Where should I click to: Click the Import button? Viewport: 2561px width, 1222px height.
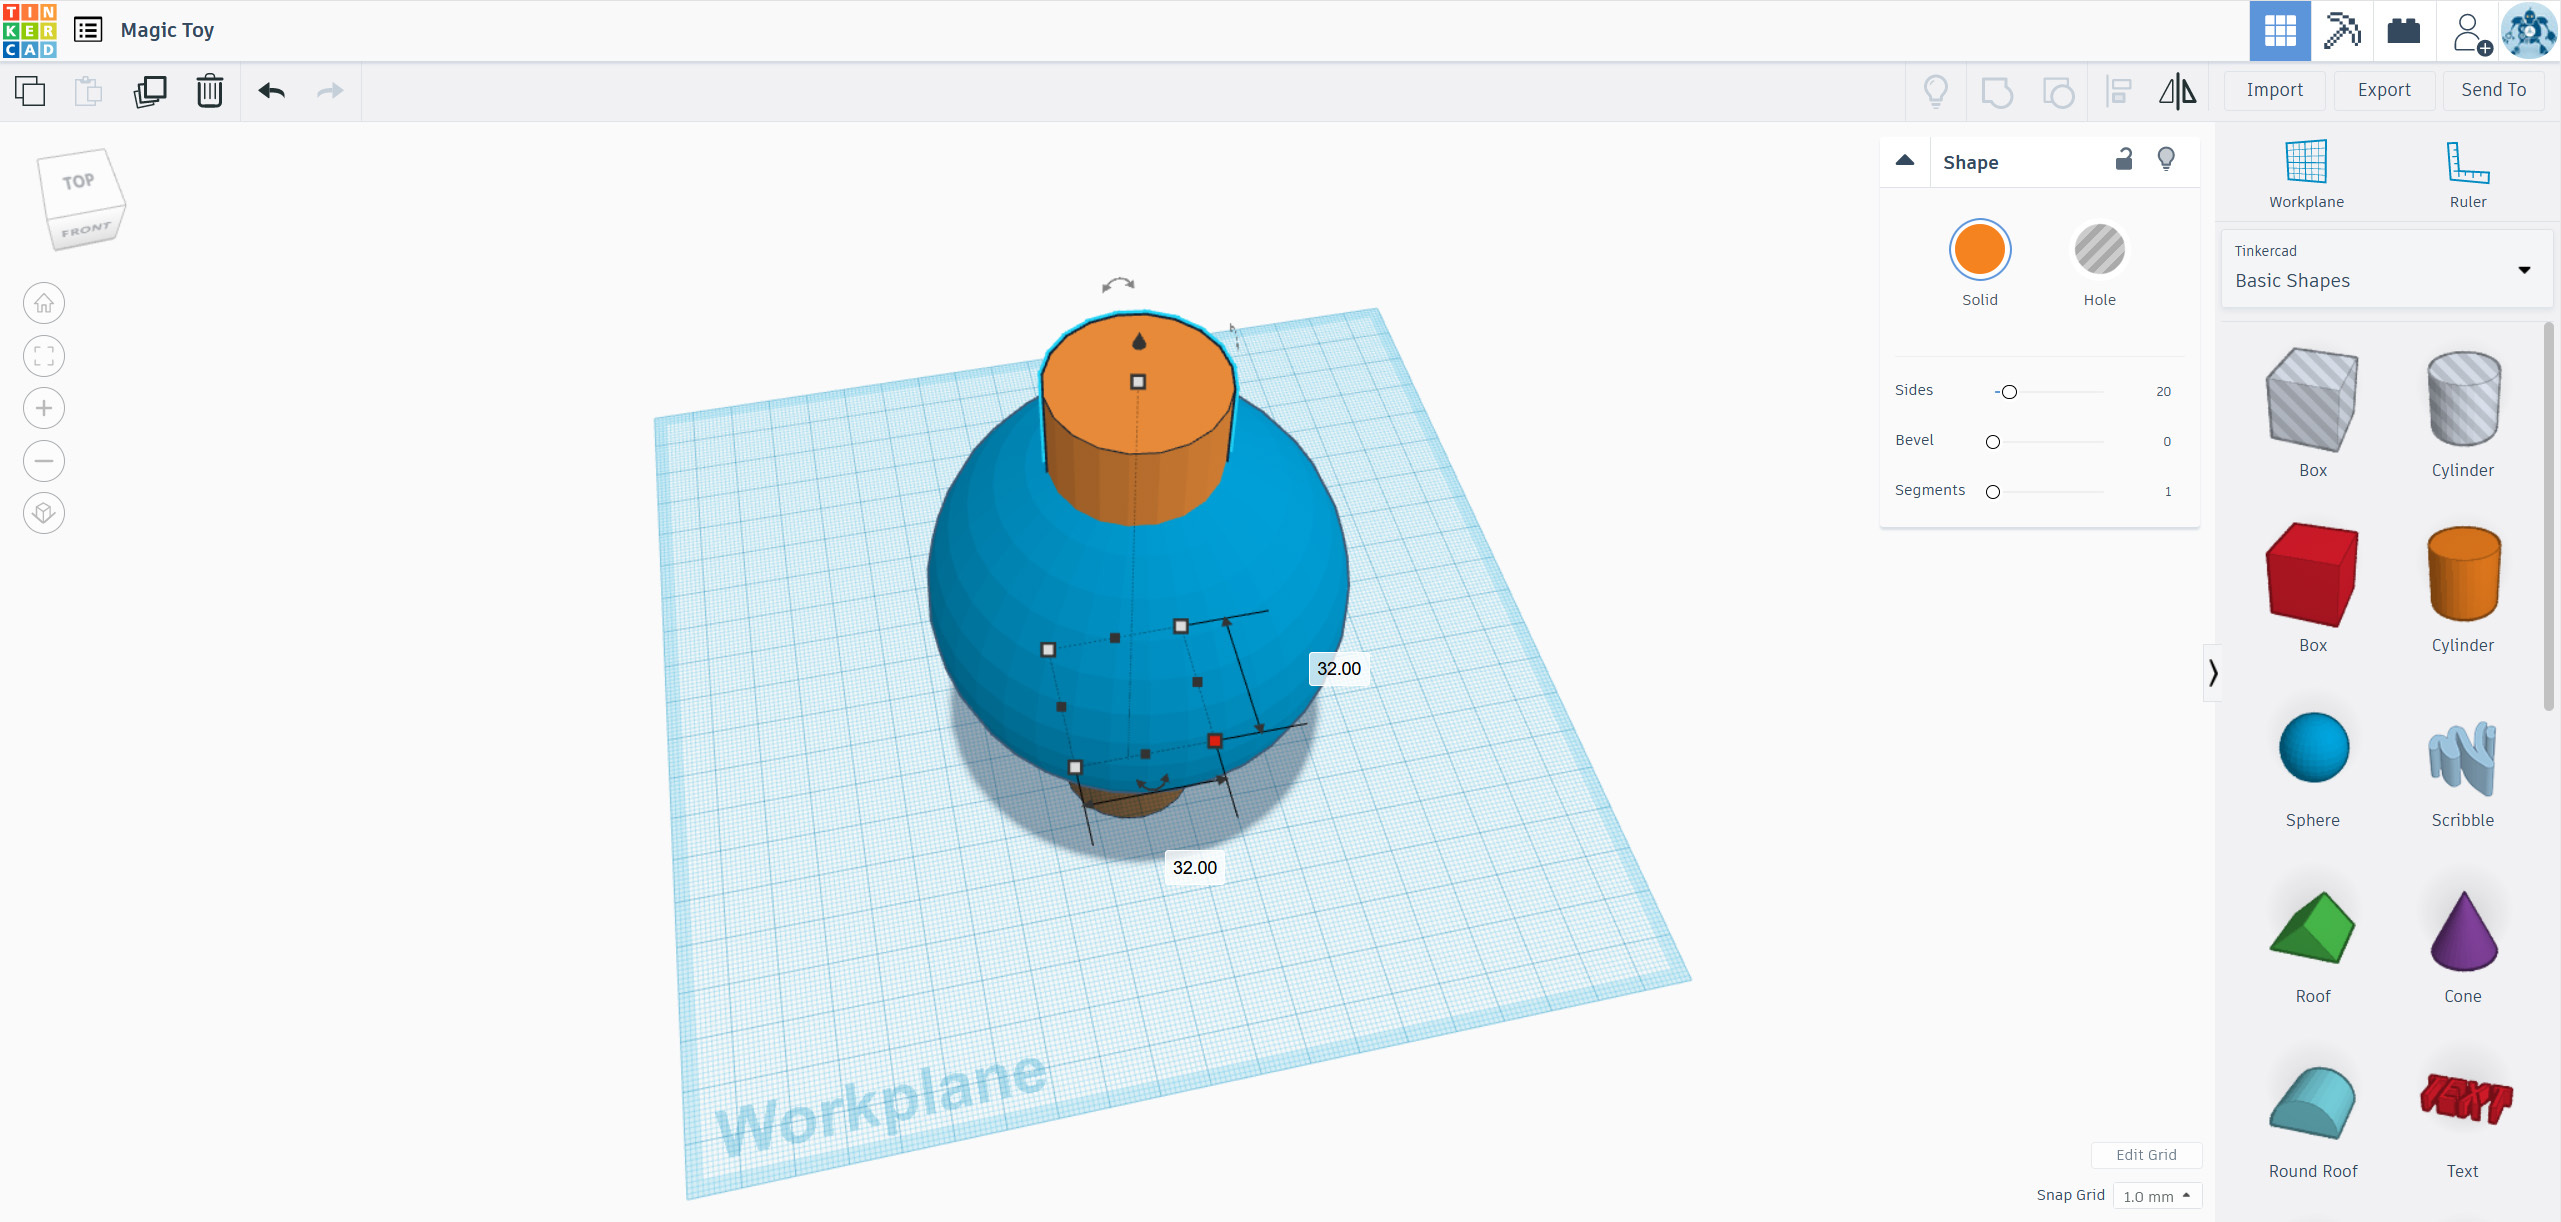[2274, 90]
